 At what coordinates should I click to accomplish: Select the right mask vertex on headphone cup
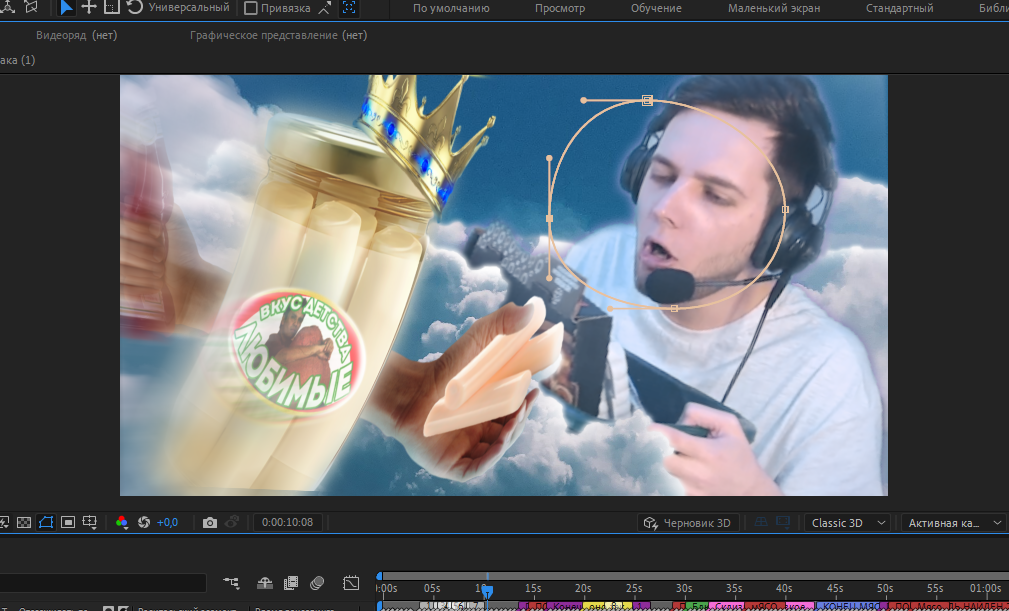[x=785, y=209]
